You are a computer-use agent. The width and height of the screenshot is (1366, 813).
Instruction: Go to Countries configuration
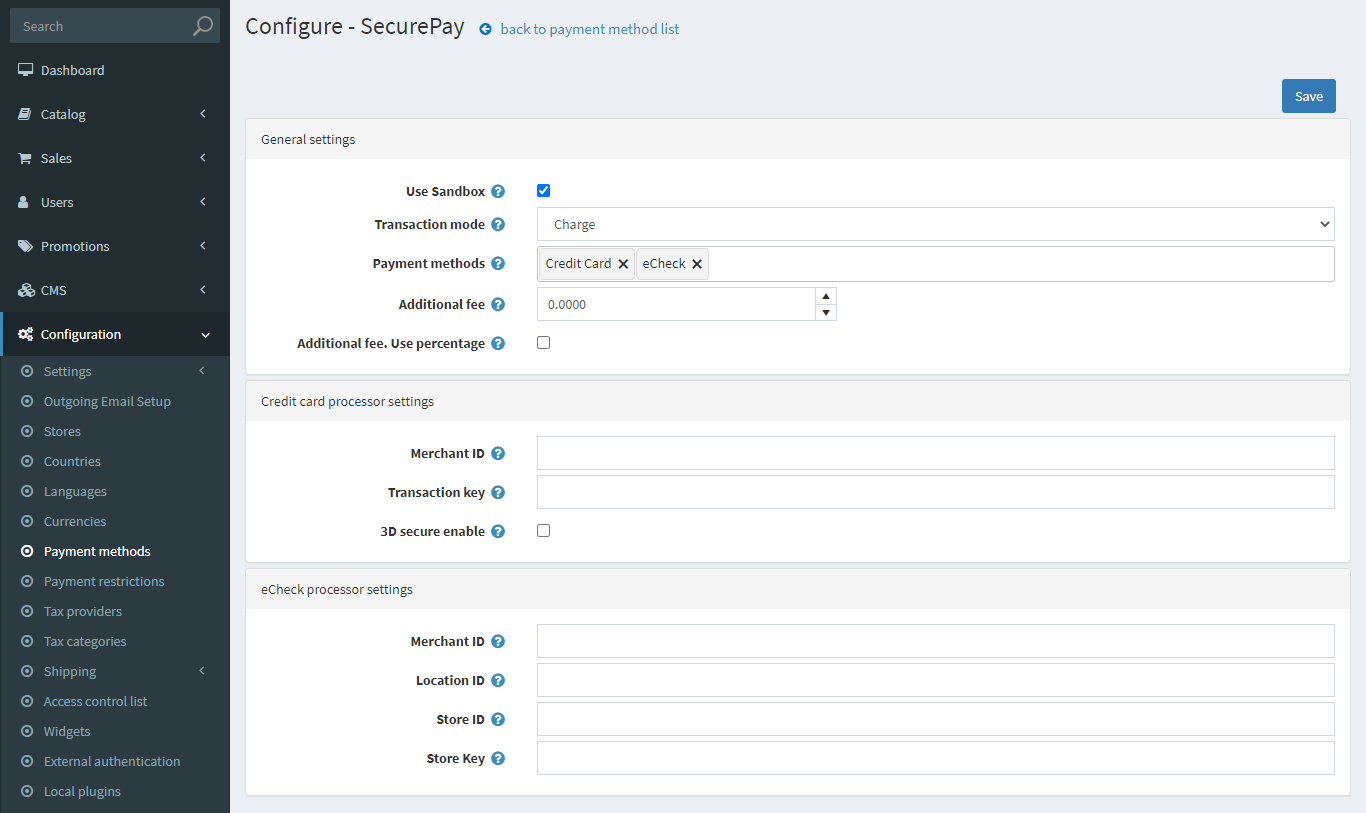pyautogui.click(x=72, y=461)
